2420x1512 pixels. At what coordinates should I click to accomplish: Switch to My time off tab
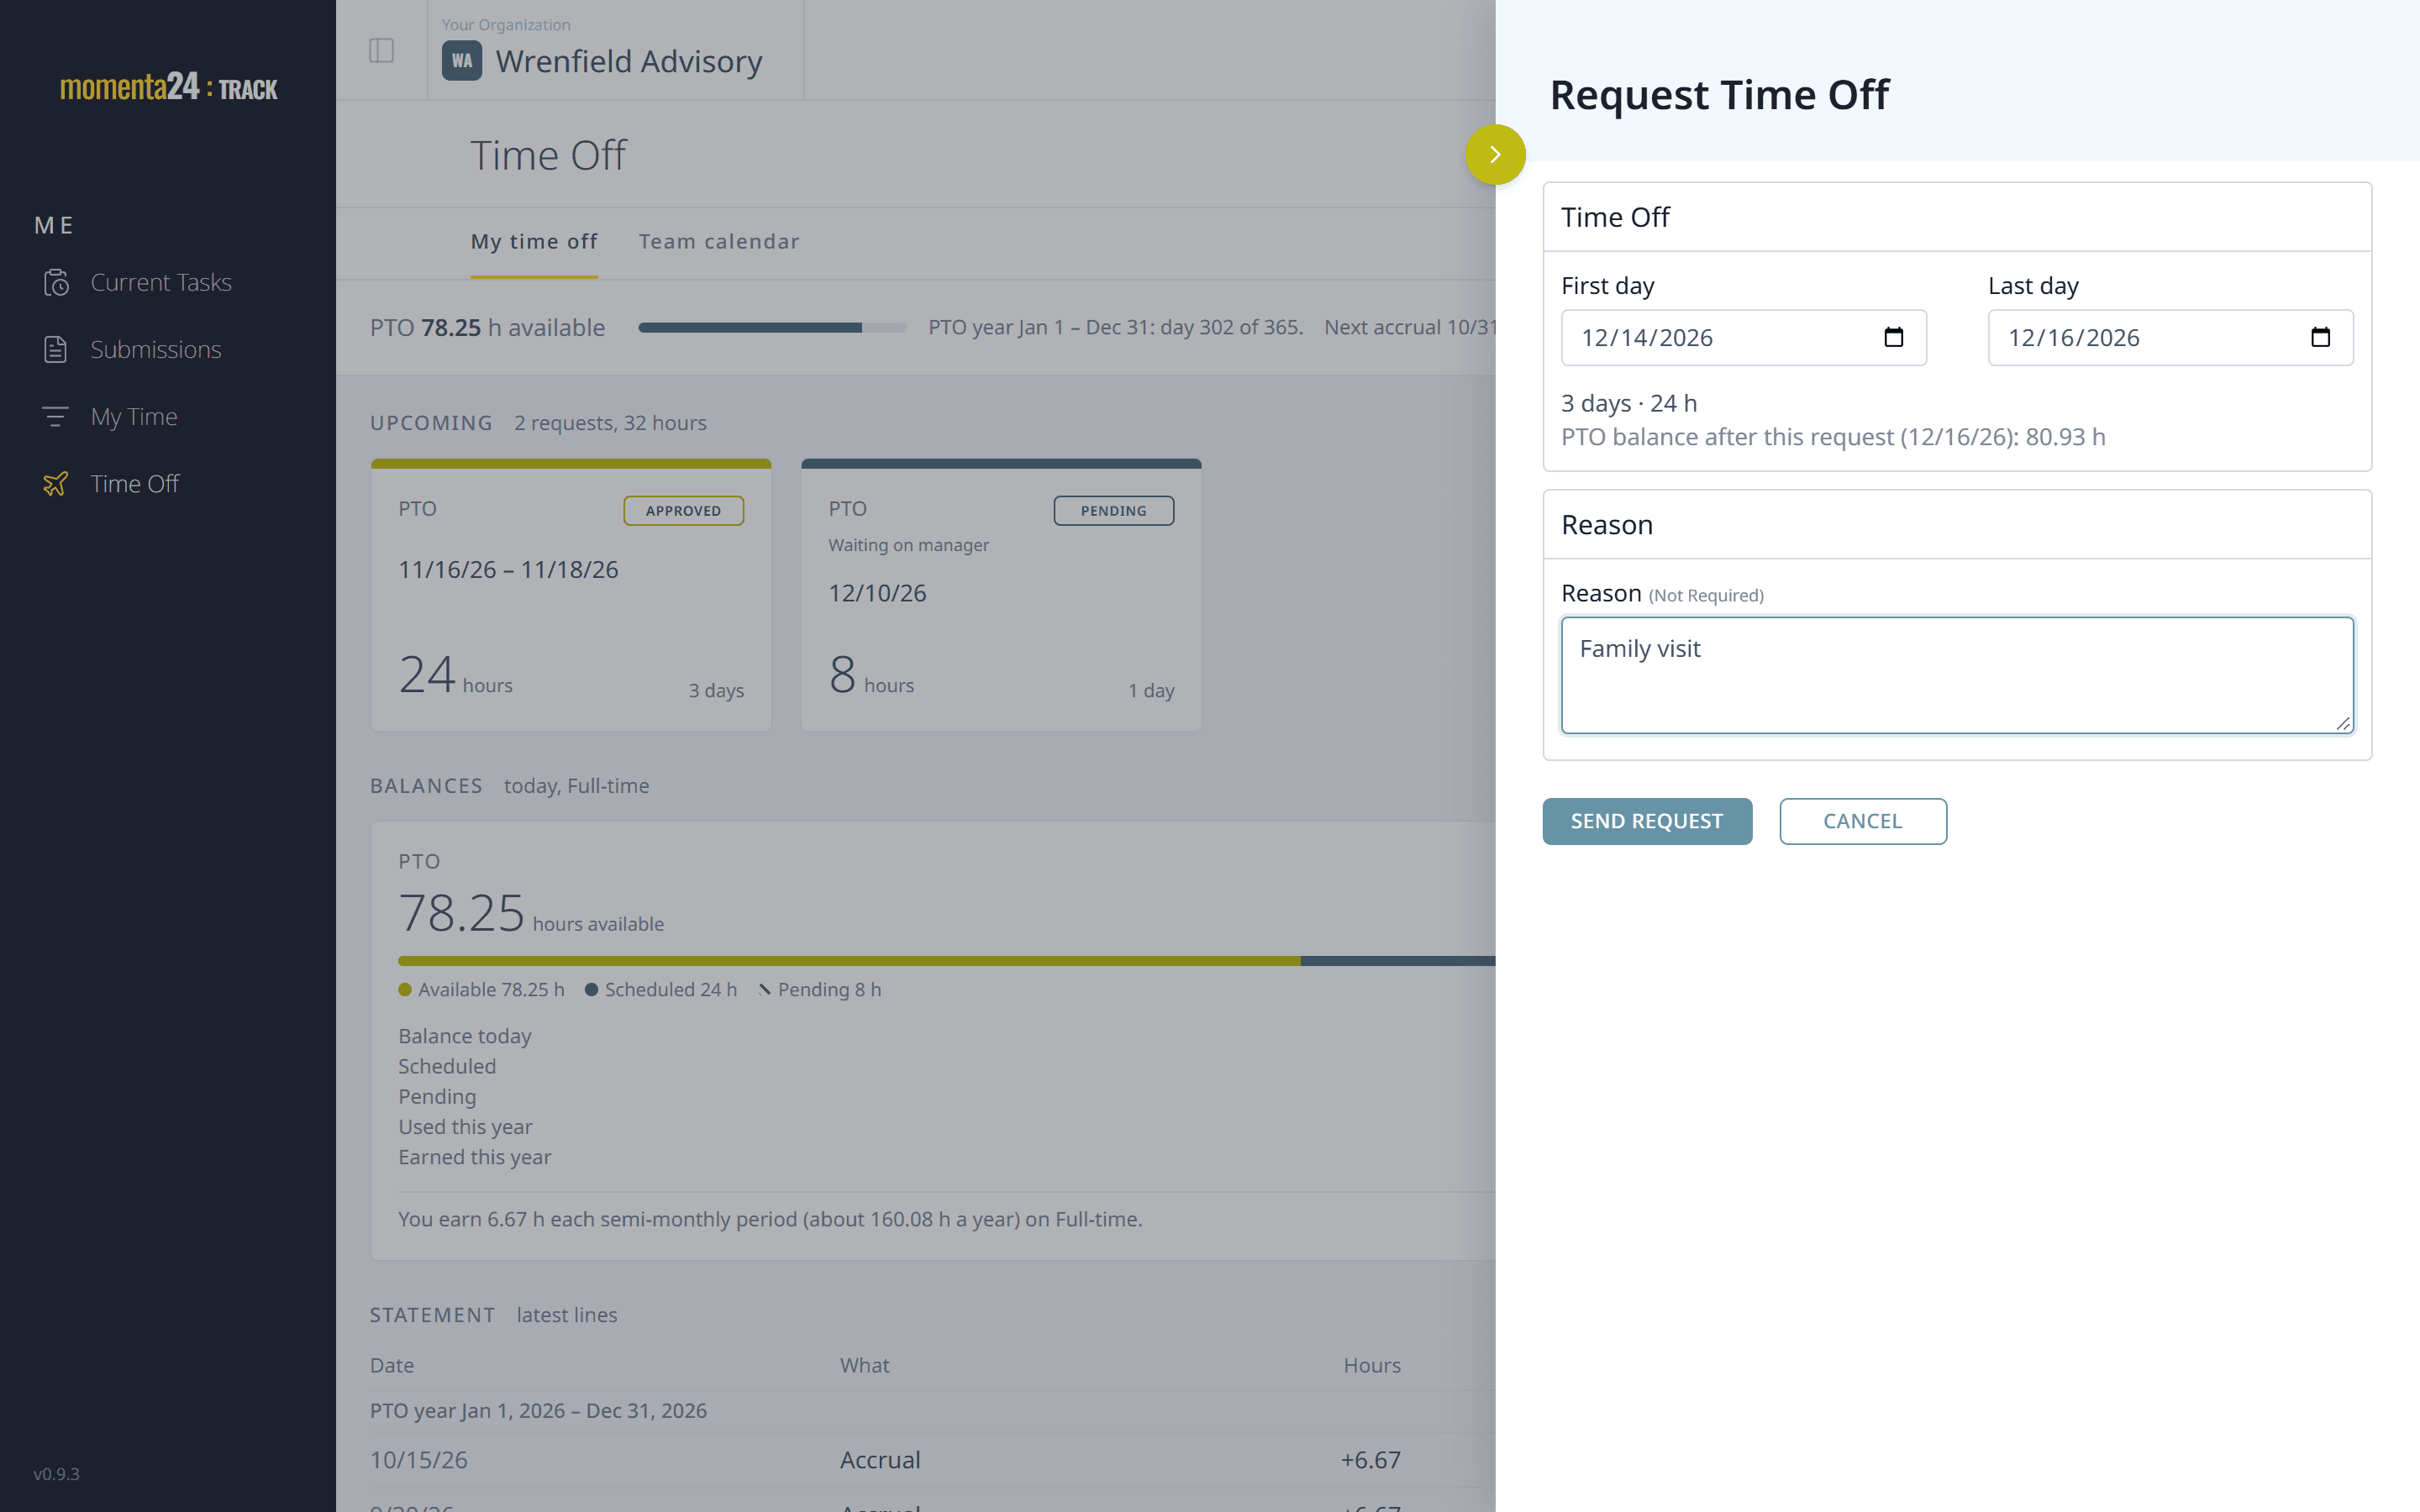tap(534, 242)
